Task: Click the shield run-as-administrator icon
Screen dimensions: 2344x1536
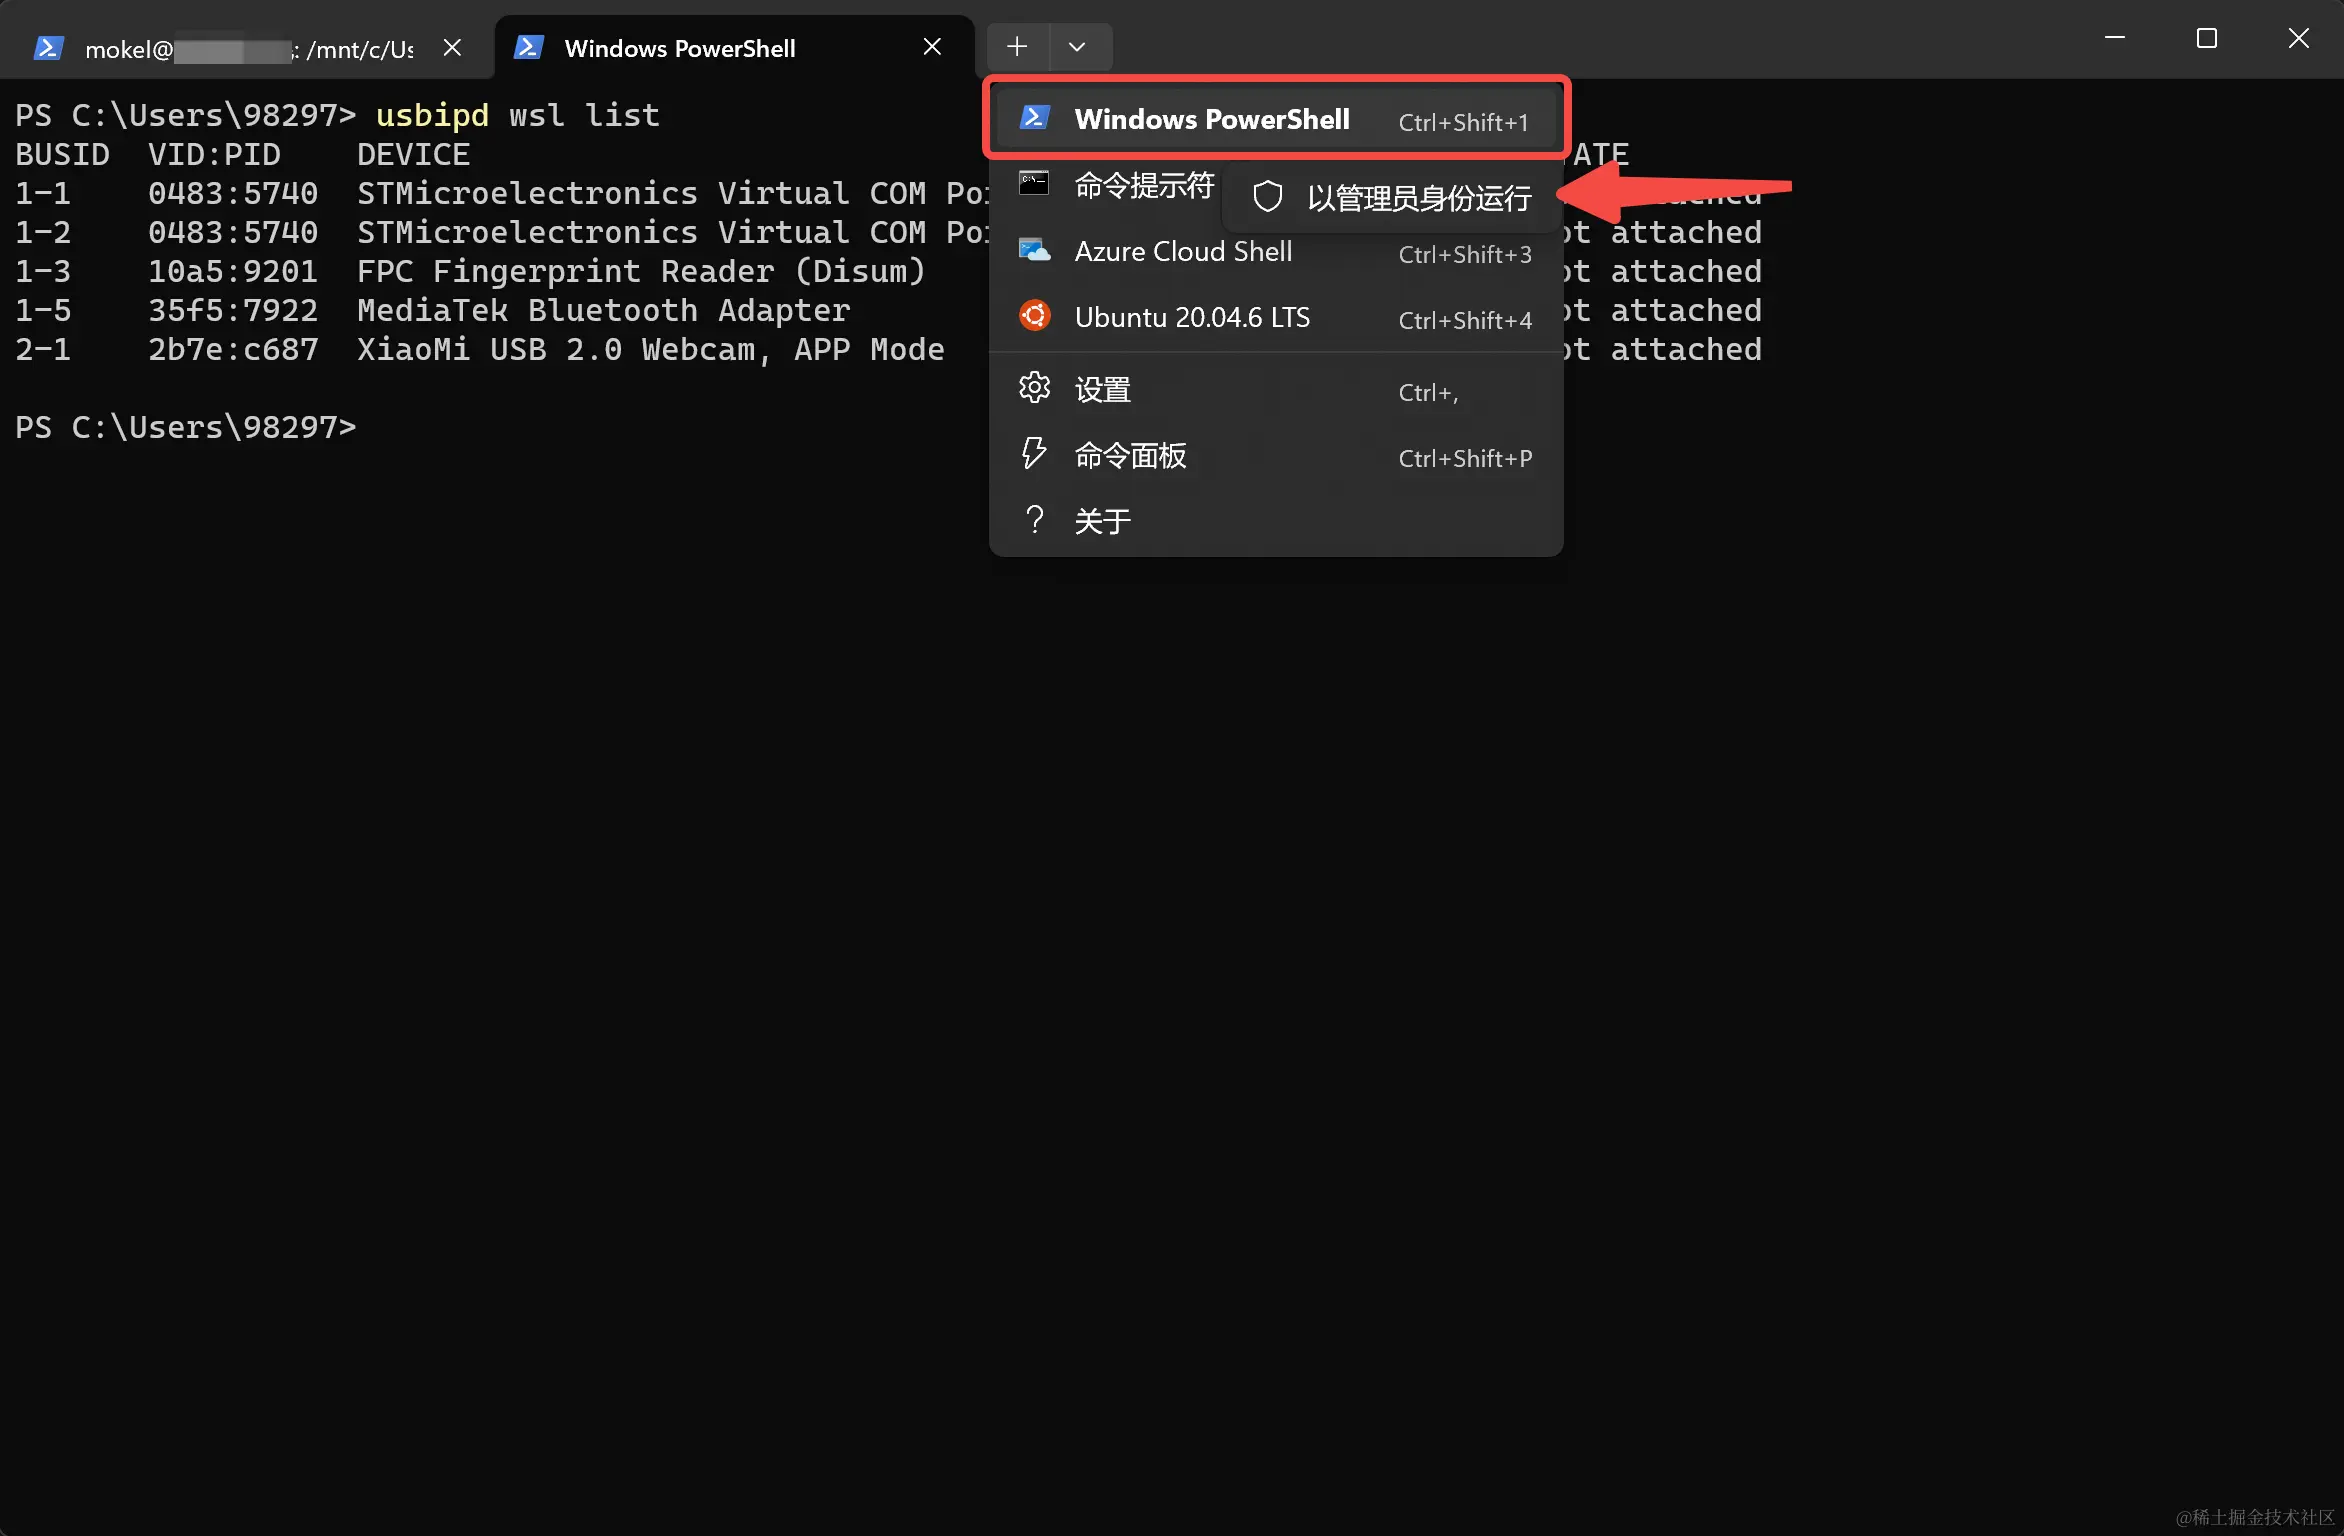Action: pyautogui.click(x=1267, y=197)
